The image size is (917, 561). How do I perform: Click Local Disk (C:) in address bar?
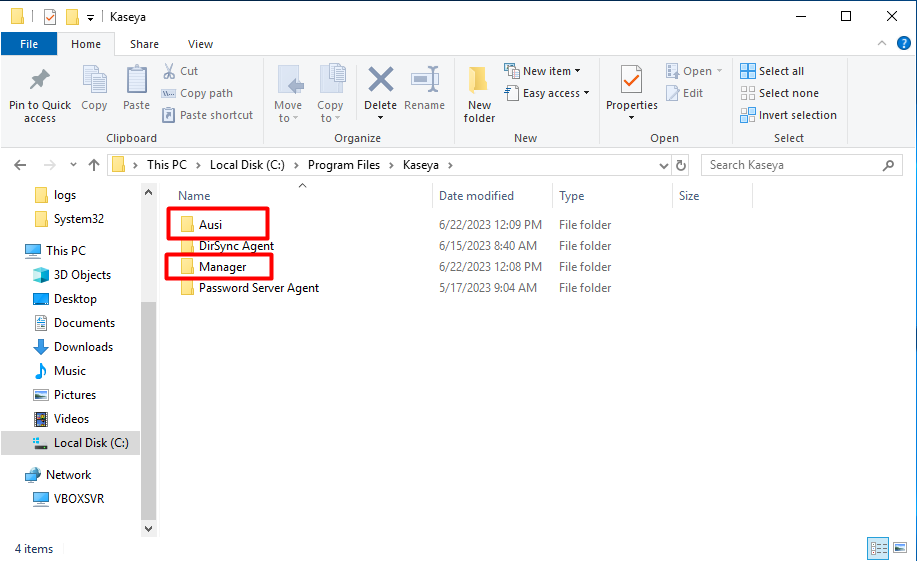click(x=247, y=165)
